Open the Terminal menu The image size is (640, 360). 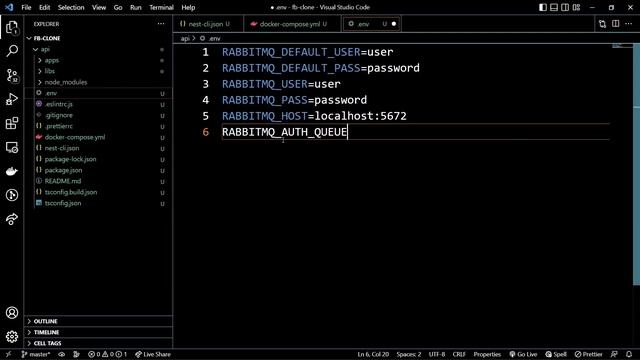click(161, 7)
